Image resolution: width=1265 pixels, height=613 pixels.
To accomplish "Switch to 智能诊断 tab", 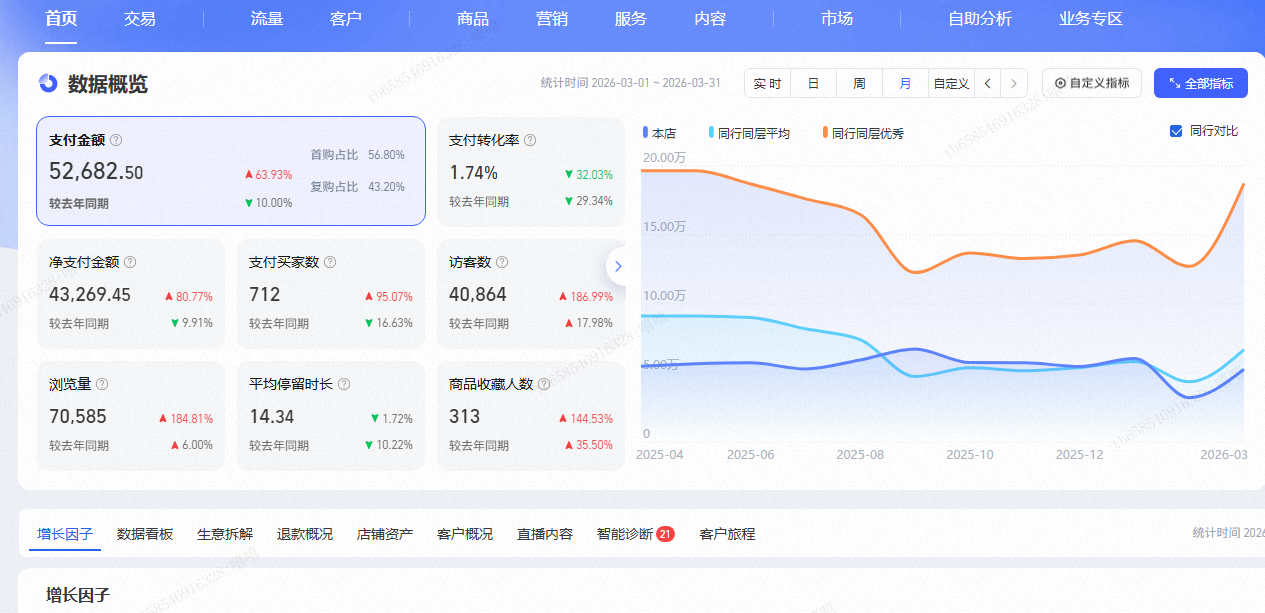I will click(x=625, y=534).
